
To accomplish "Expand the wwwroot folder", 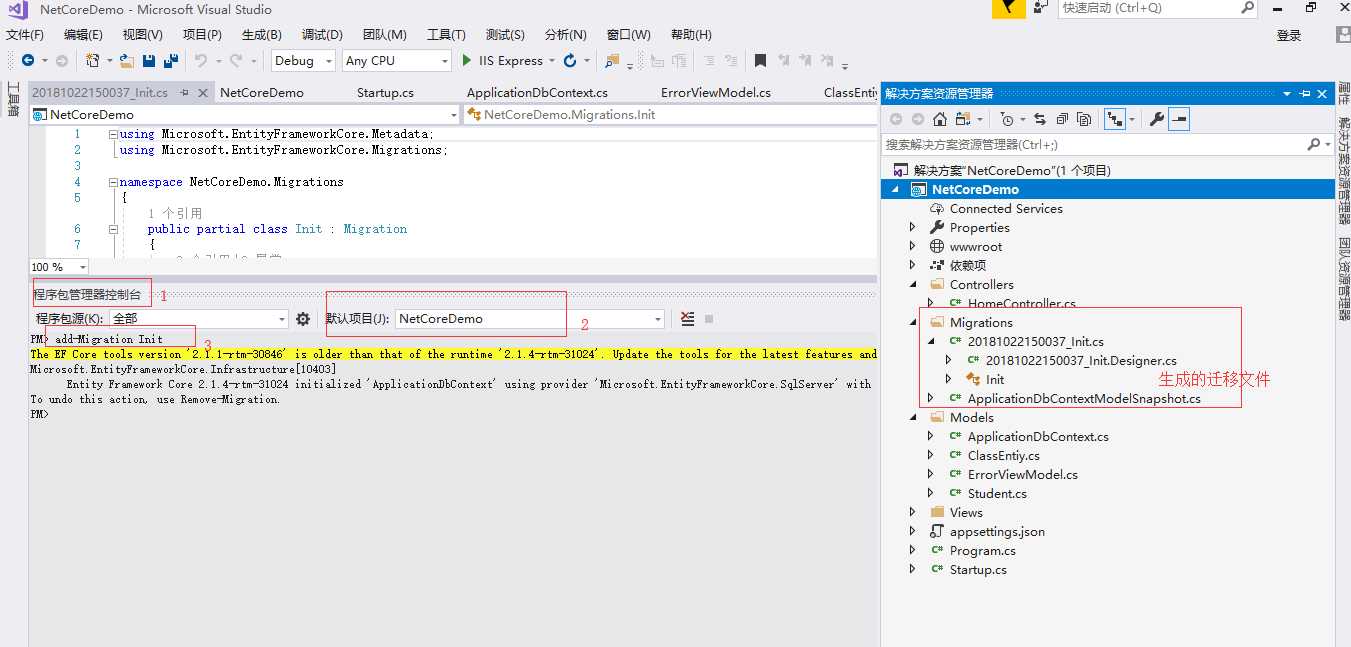I will click(x=912, y=247).
